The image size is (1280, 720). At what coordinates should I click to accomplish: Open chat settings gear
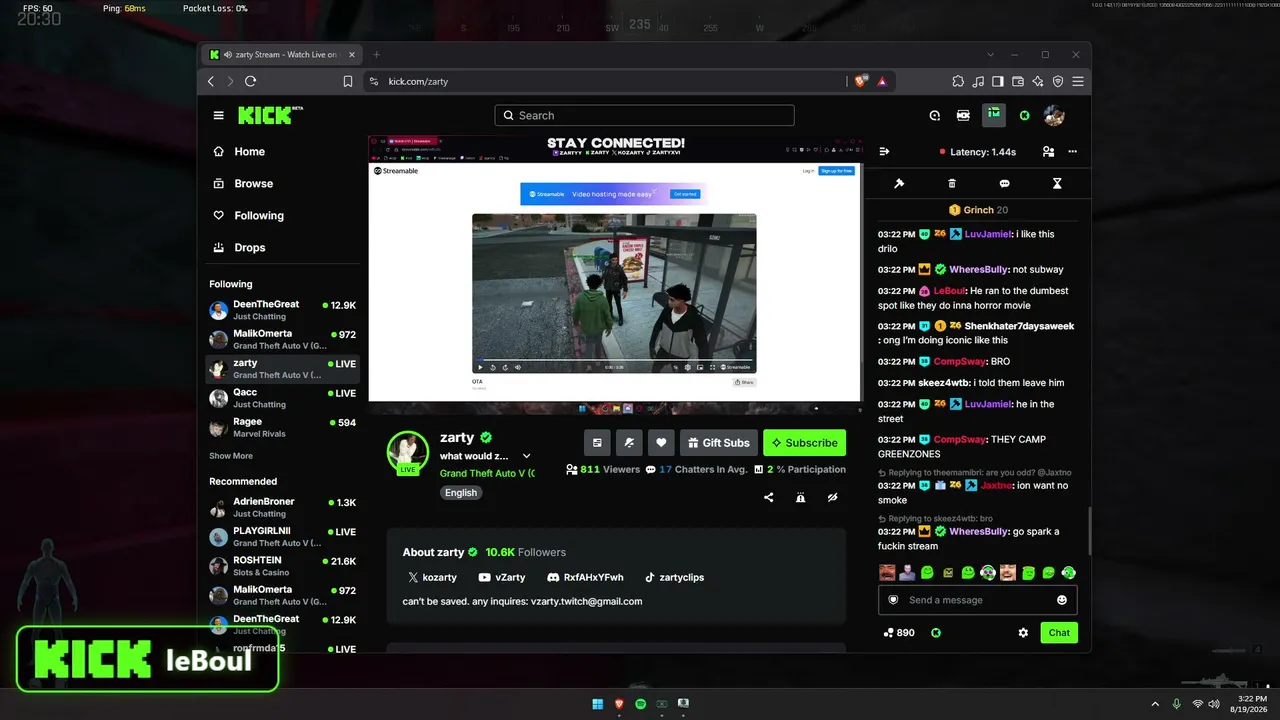click(x=1023, y=633)
